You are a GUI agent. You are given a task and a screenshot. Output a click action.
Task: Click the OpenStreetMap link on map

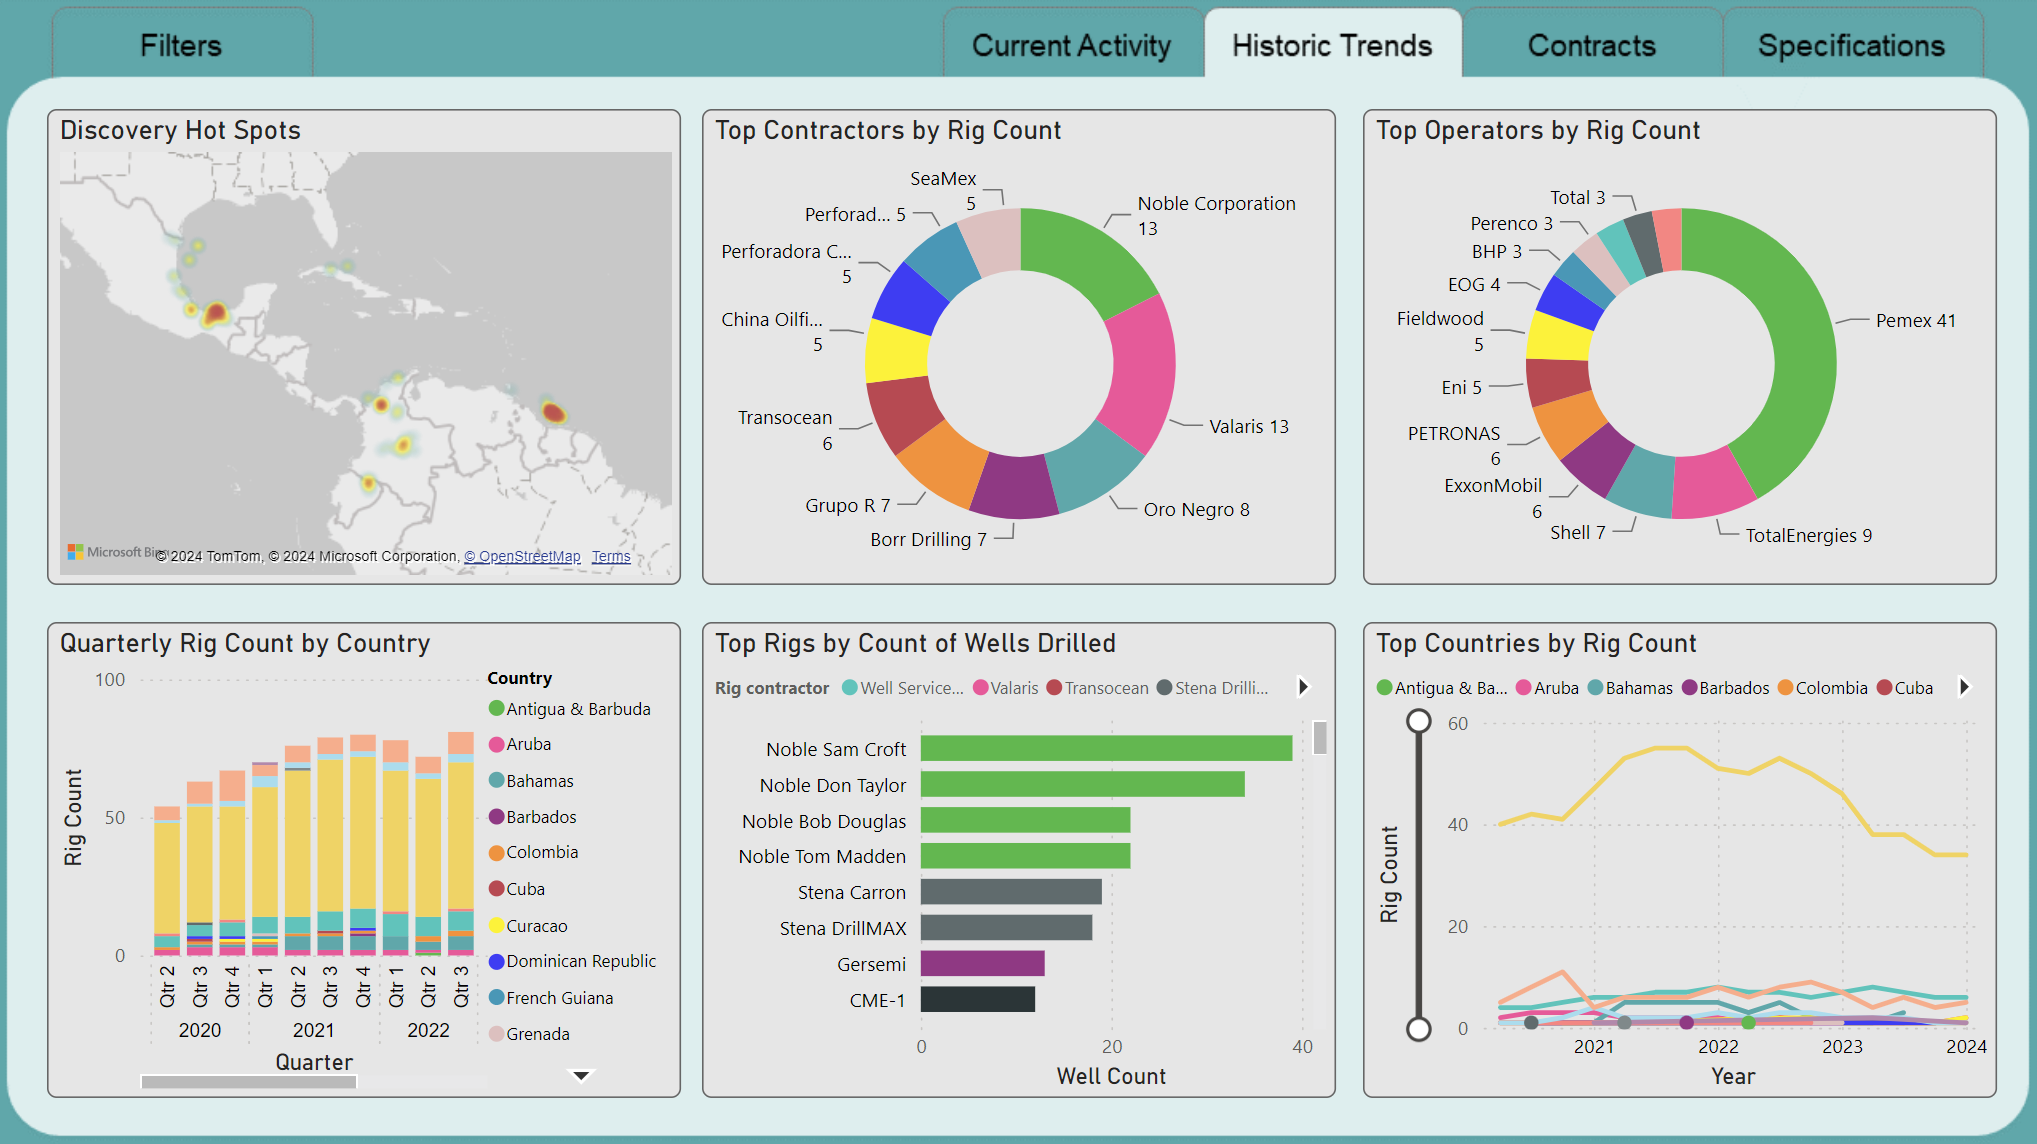click(522, 557)
